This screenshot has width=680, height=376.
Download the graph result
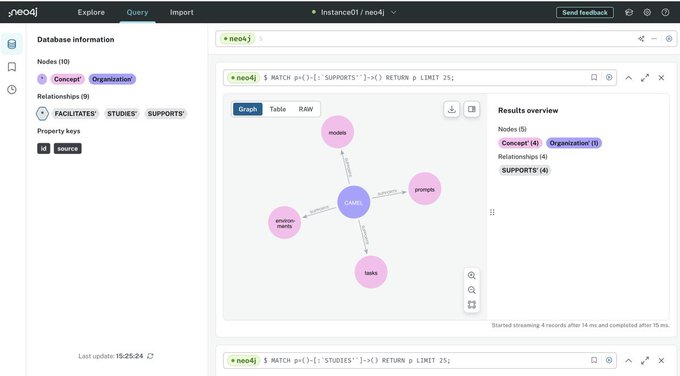tap(451, 109)
